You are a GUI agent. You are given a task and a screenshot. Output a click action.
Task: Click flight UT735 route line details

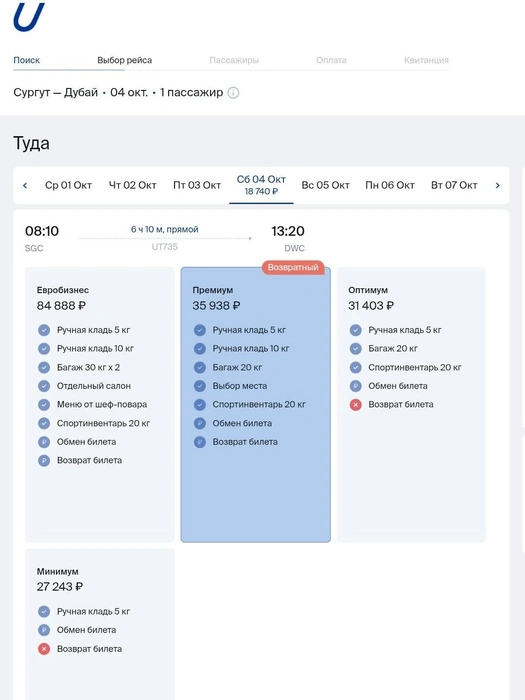pyautogui.click(x=164, y=238)
